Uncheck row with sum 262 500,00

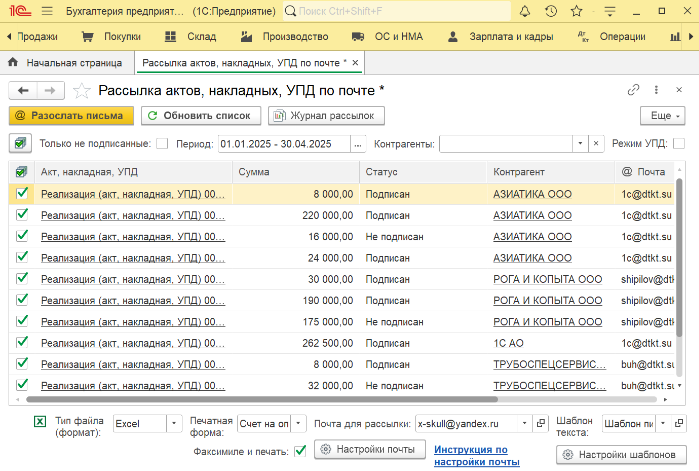coord(21,342)
